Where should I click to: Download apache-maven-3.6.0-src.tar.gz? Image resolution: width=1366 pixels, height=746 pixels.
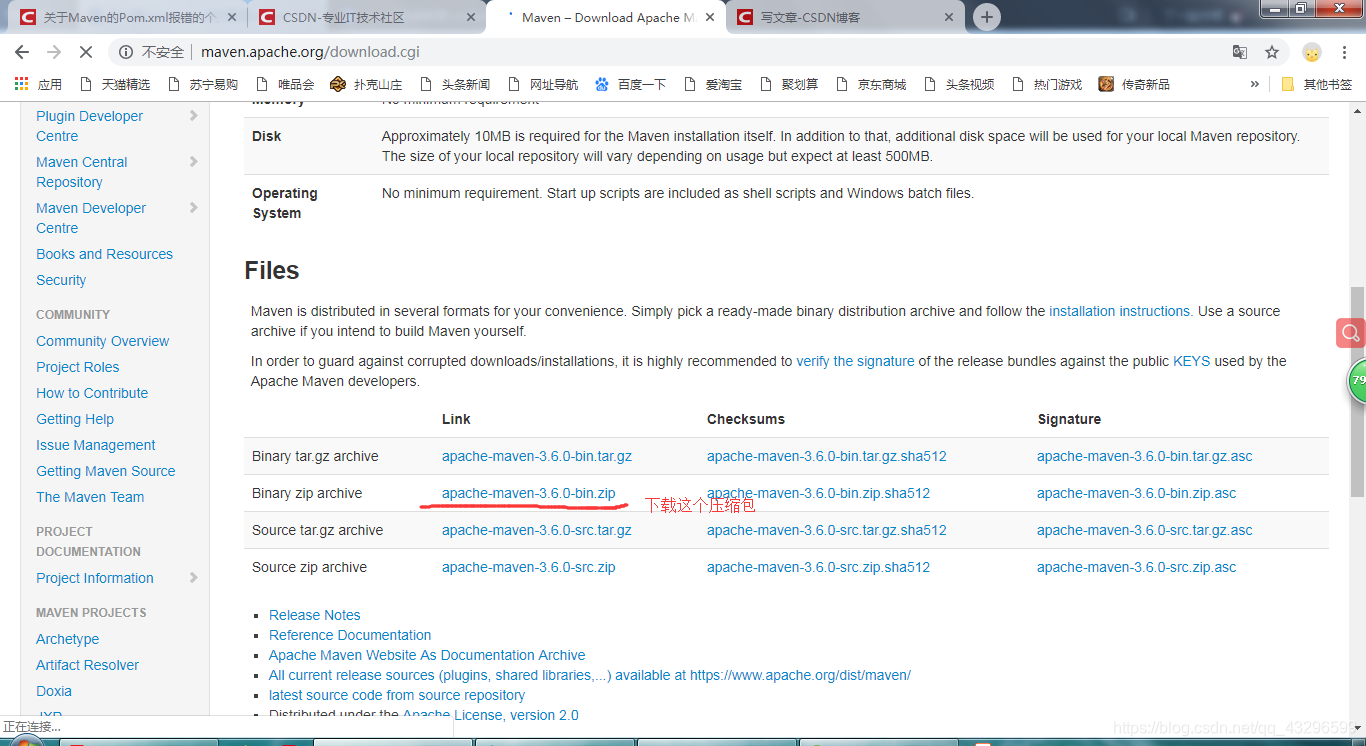point(536,530)
